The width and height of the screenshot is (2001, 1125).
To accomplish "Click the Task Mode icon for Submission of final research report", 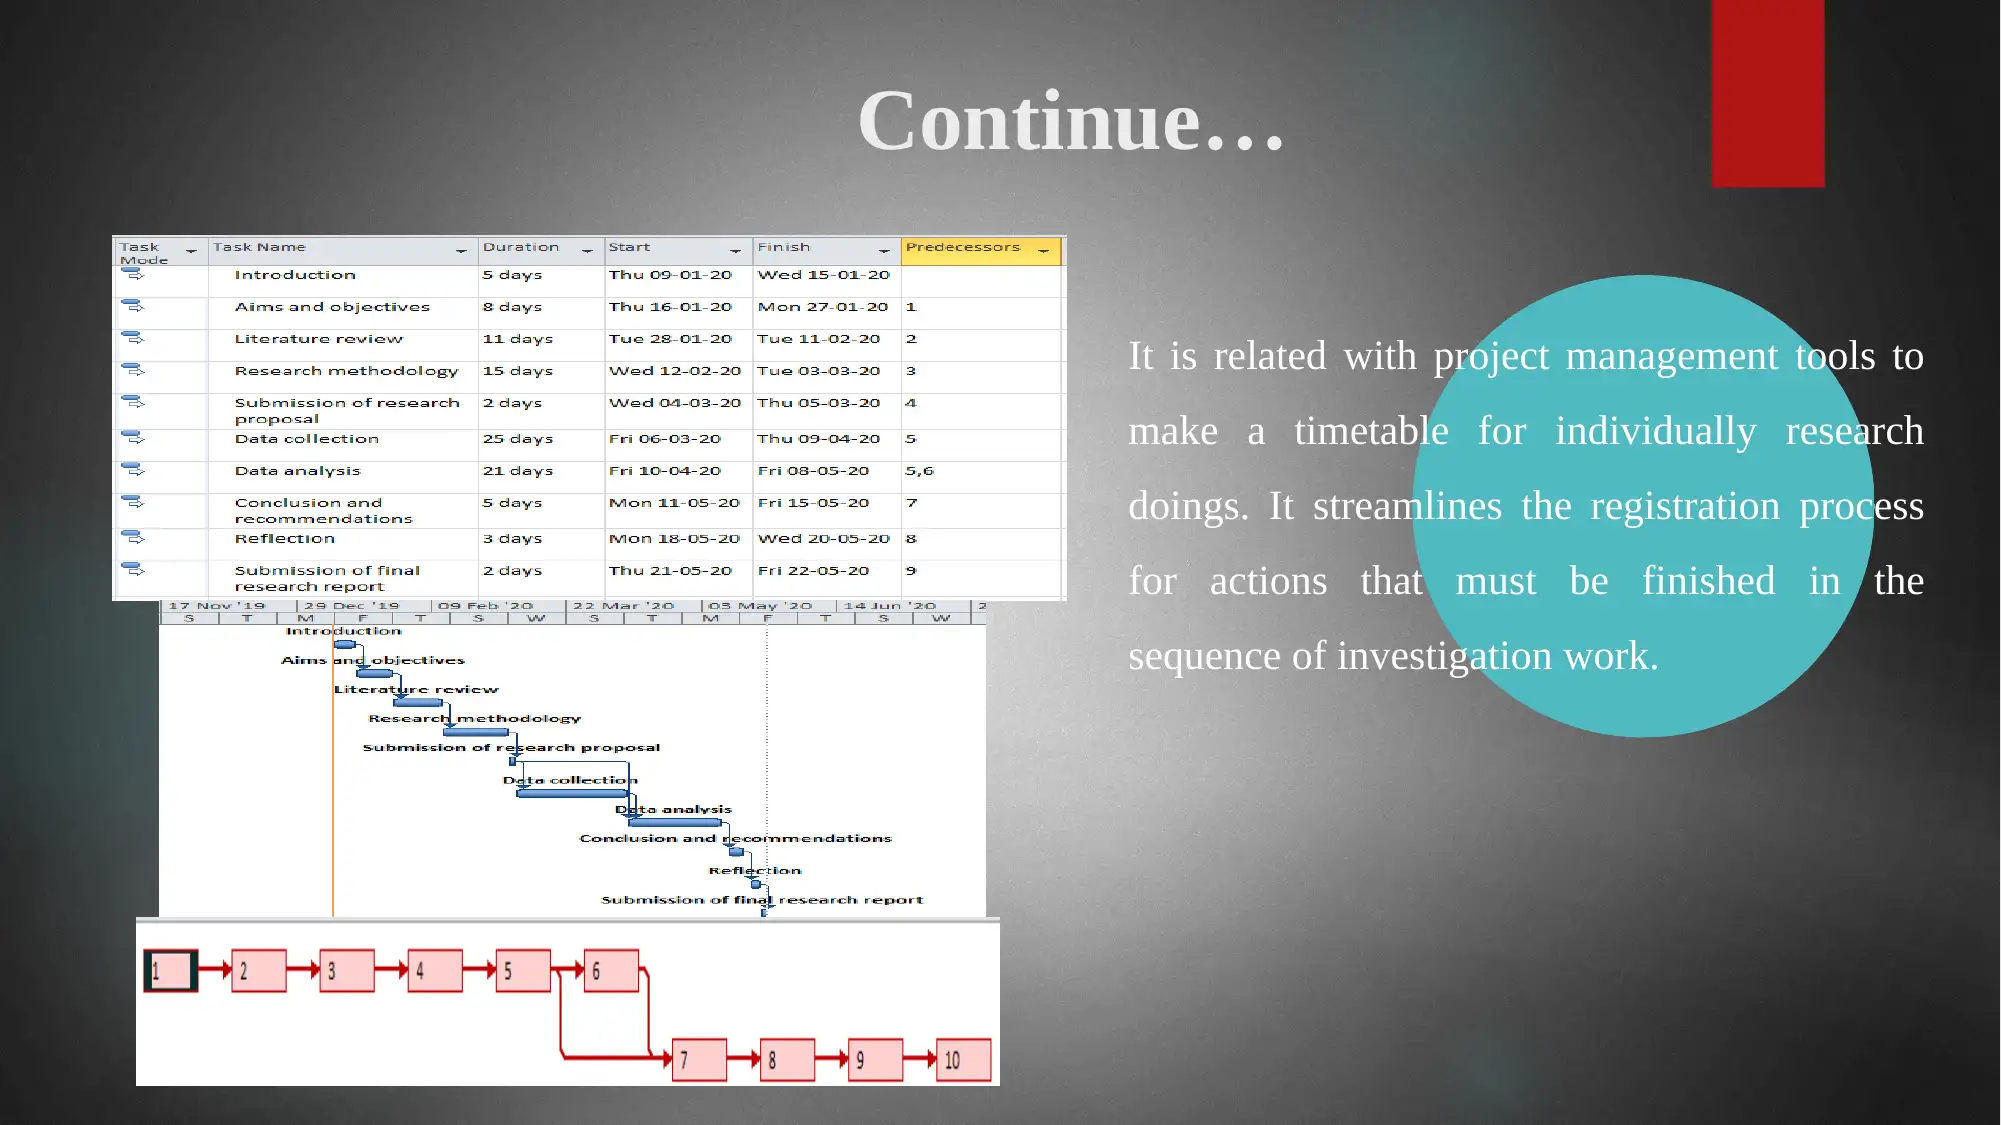I will [132, 569].
